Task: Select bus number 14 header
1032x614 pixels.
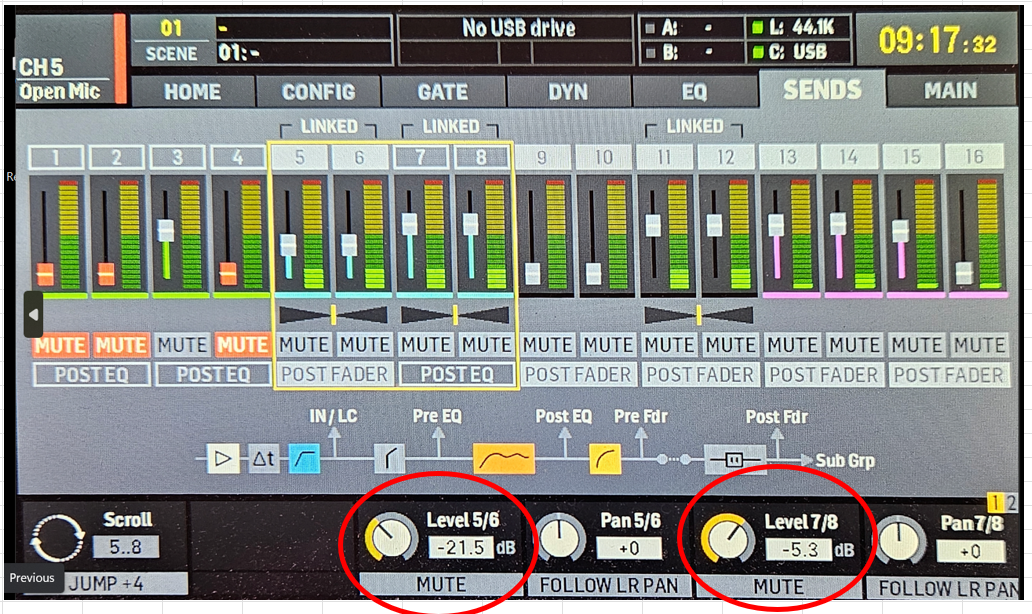Action: 849,157
